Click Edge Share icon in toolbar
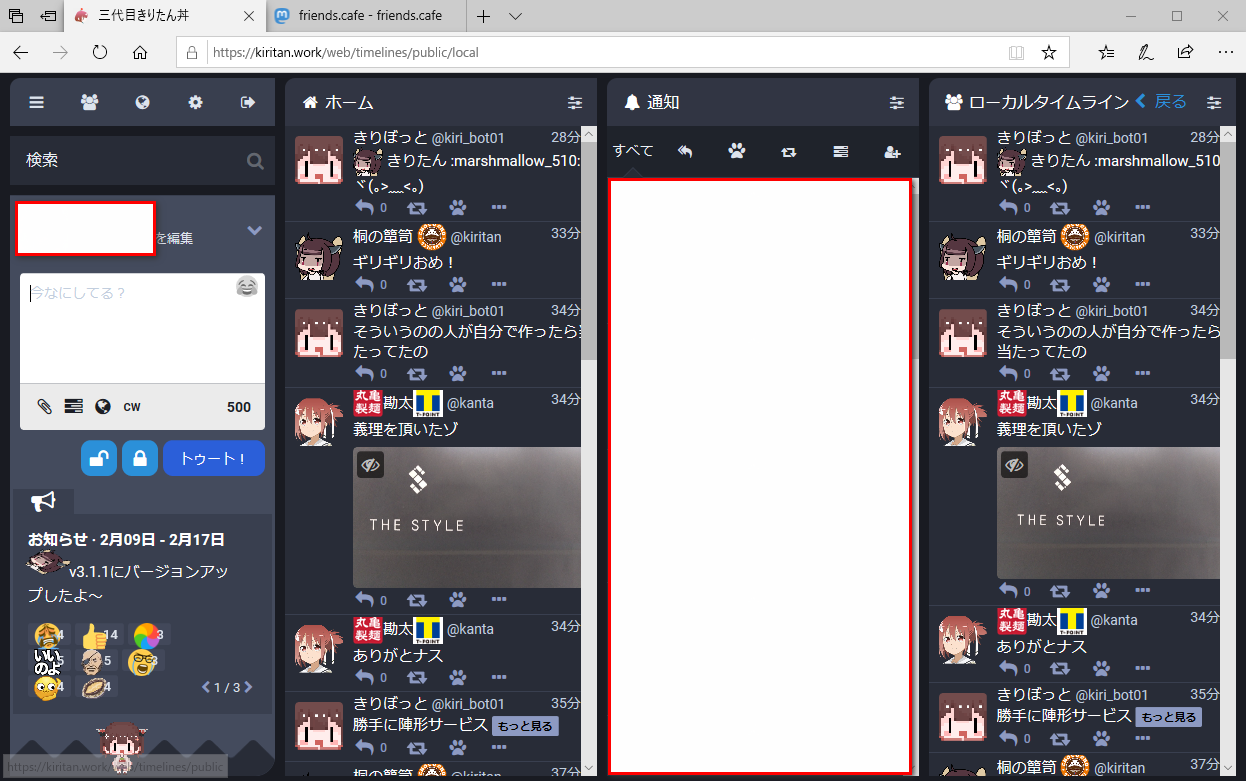The width and height of the screenshot is (1246, 781). point(1185,52)
